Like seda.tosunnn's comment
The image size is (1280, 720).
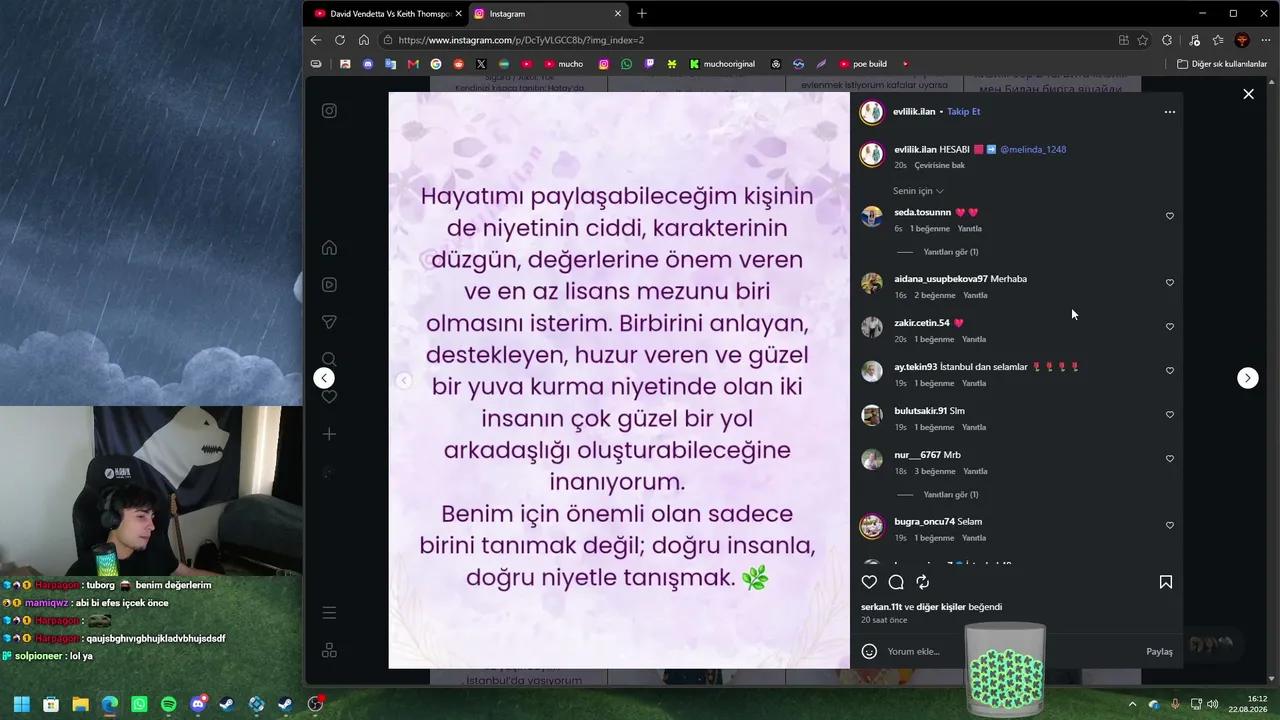(1170, 216)
